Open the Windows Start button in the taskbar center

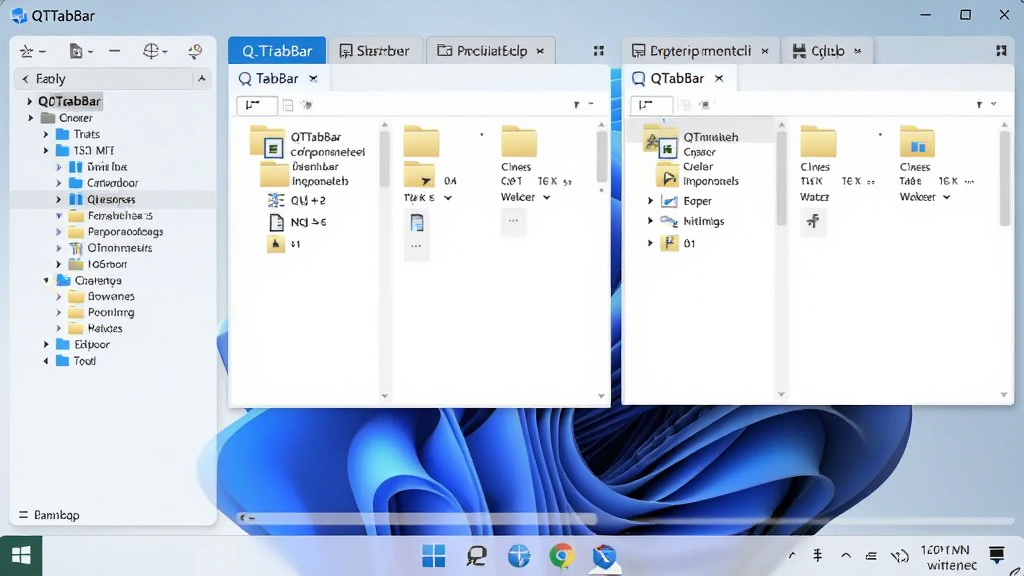pos(434,556)
